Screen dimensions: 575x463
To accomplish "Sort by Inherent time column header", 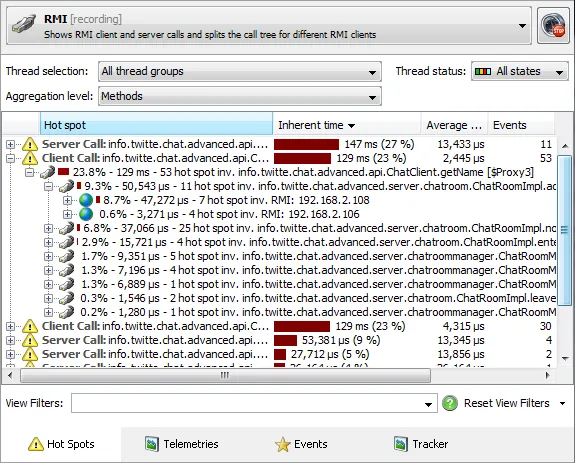I will [347, 125].
